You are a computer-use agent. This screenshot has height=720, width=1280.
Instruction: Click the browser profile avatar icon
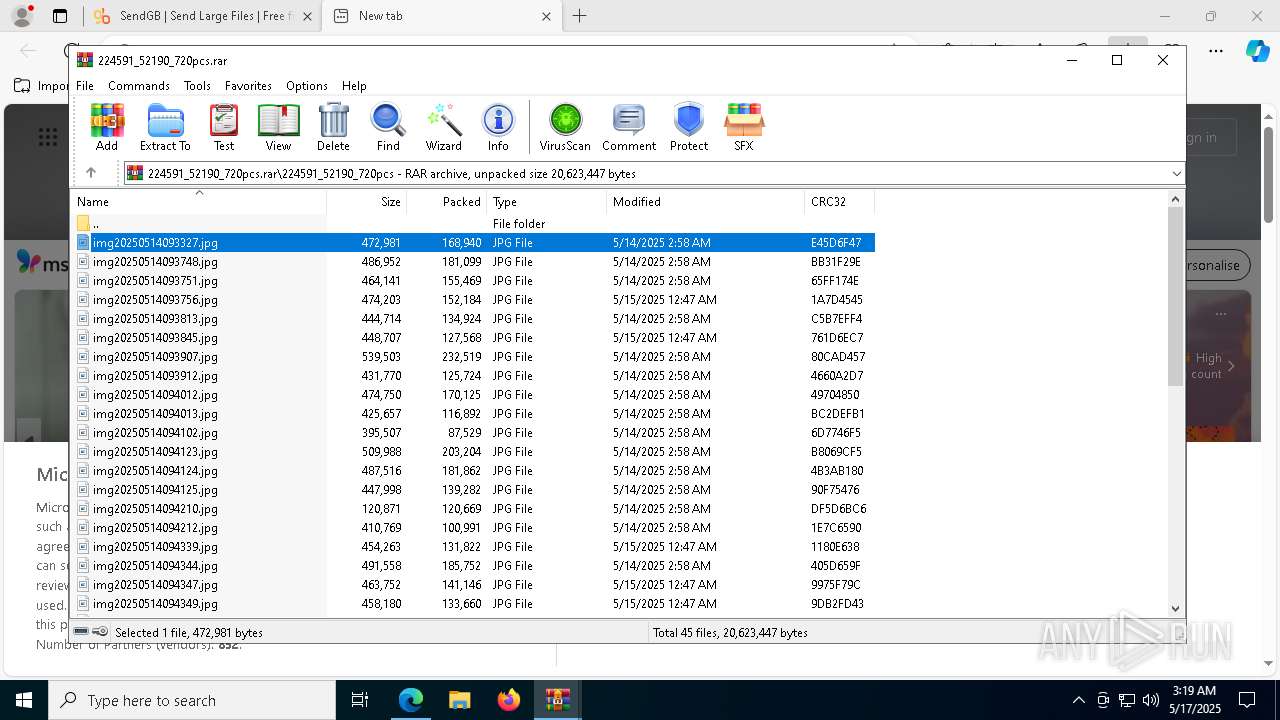tap(22, 16)
